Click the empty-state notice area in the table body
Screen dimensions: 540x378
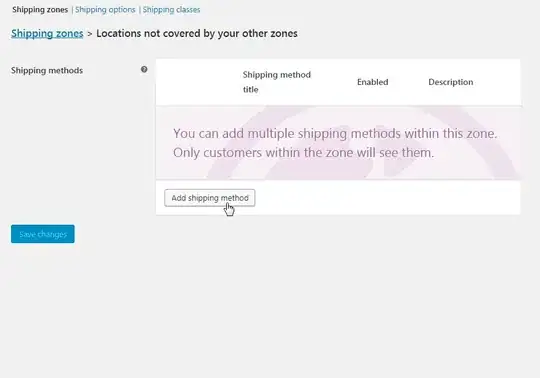(338, 143)
